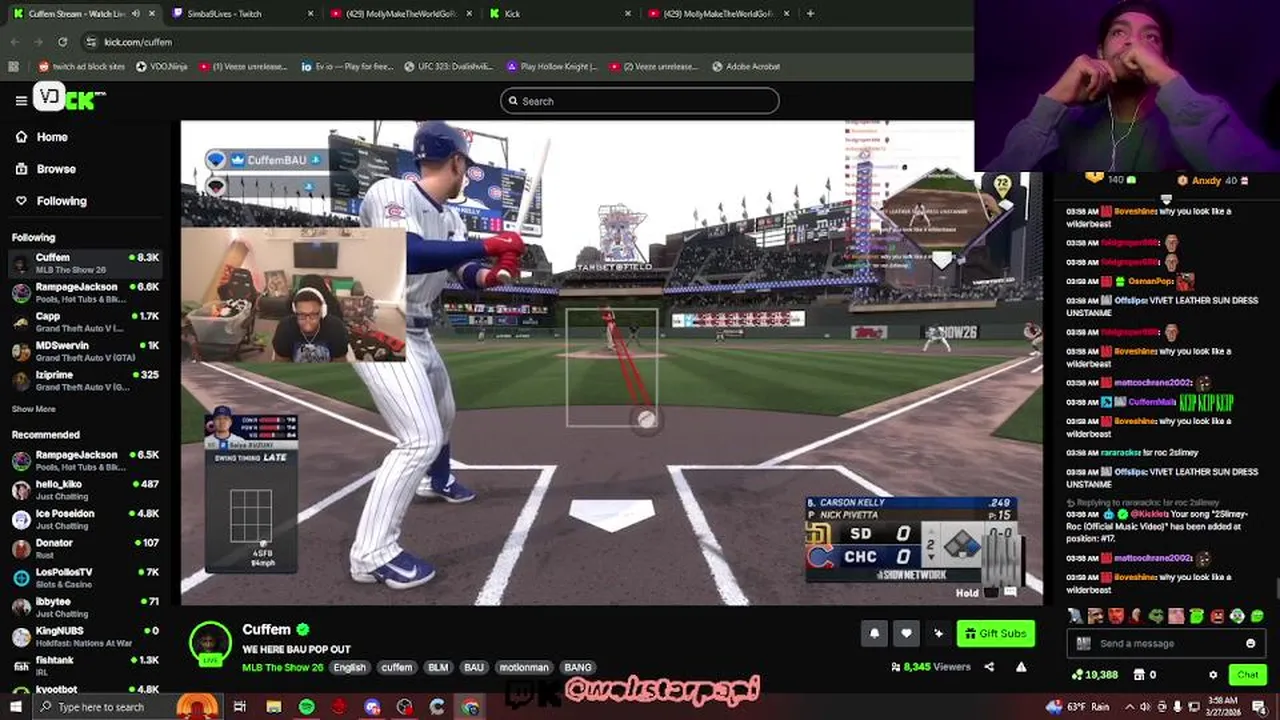This screenshot has height=720, width=1280.
Task: Open Capp channel in Following list
Action: pos(85,322)
